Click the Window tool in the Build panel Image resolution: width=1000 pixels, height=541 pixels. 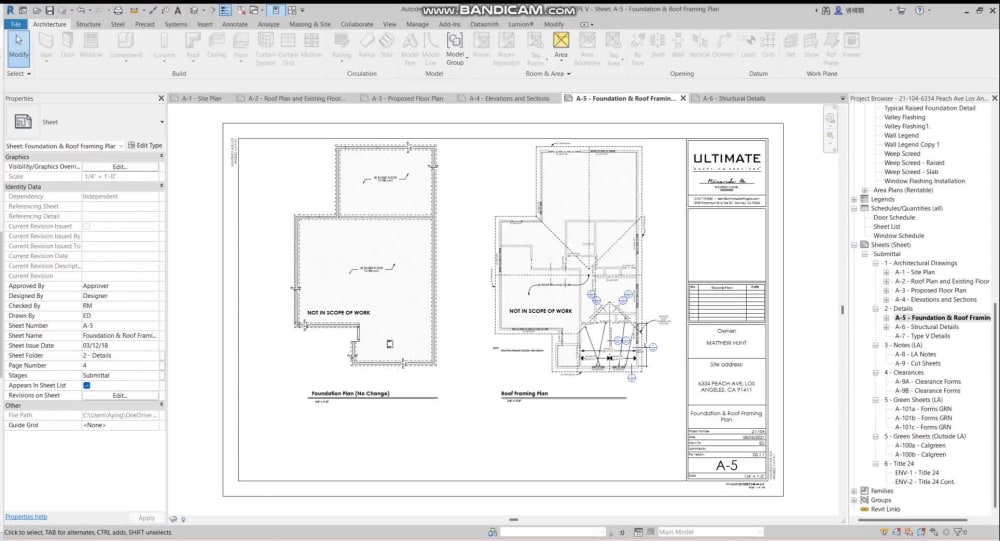click(x=91, y=45)
